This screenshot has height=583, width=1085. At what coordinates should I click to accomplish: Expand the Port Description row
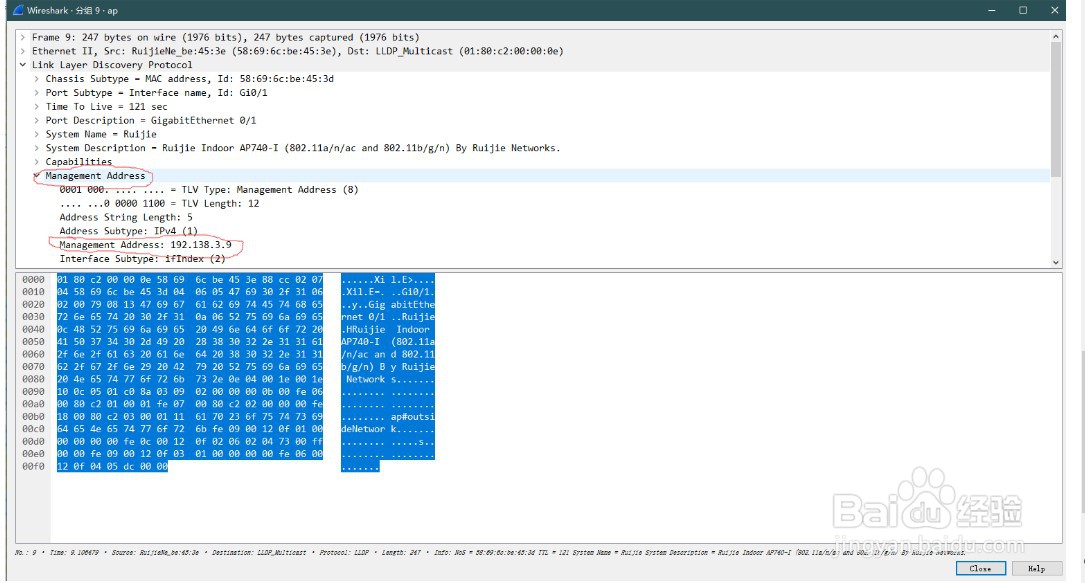37,120
